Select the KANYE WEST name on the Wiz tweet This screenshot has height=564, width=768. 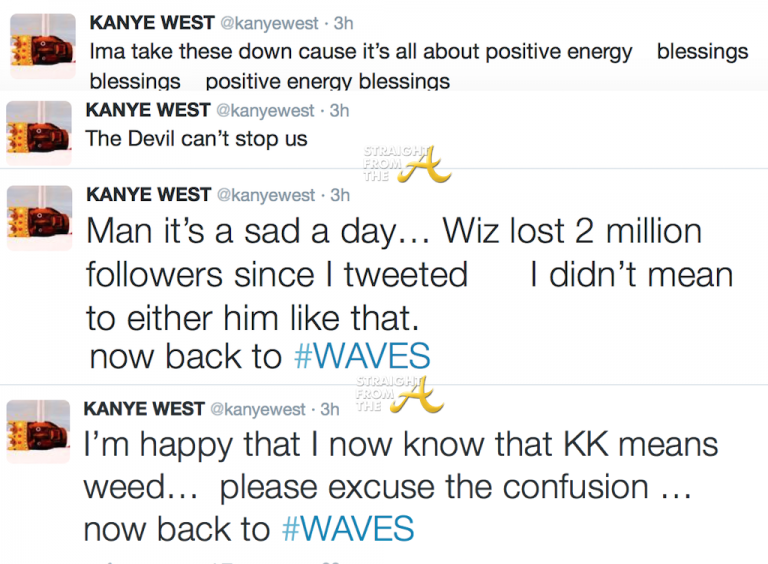coord(148,194)
